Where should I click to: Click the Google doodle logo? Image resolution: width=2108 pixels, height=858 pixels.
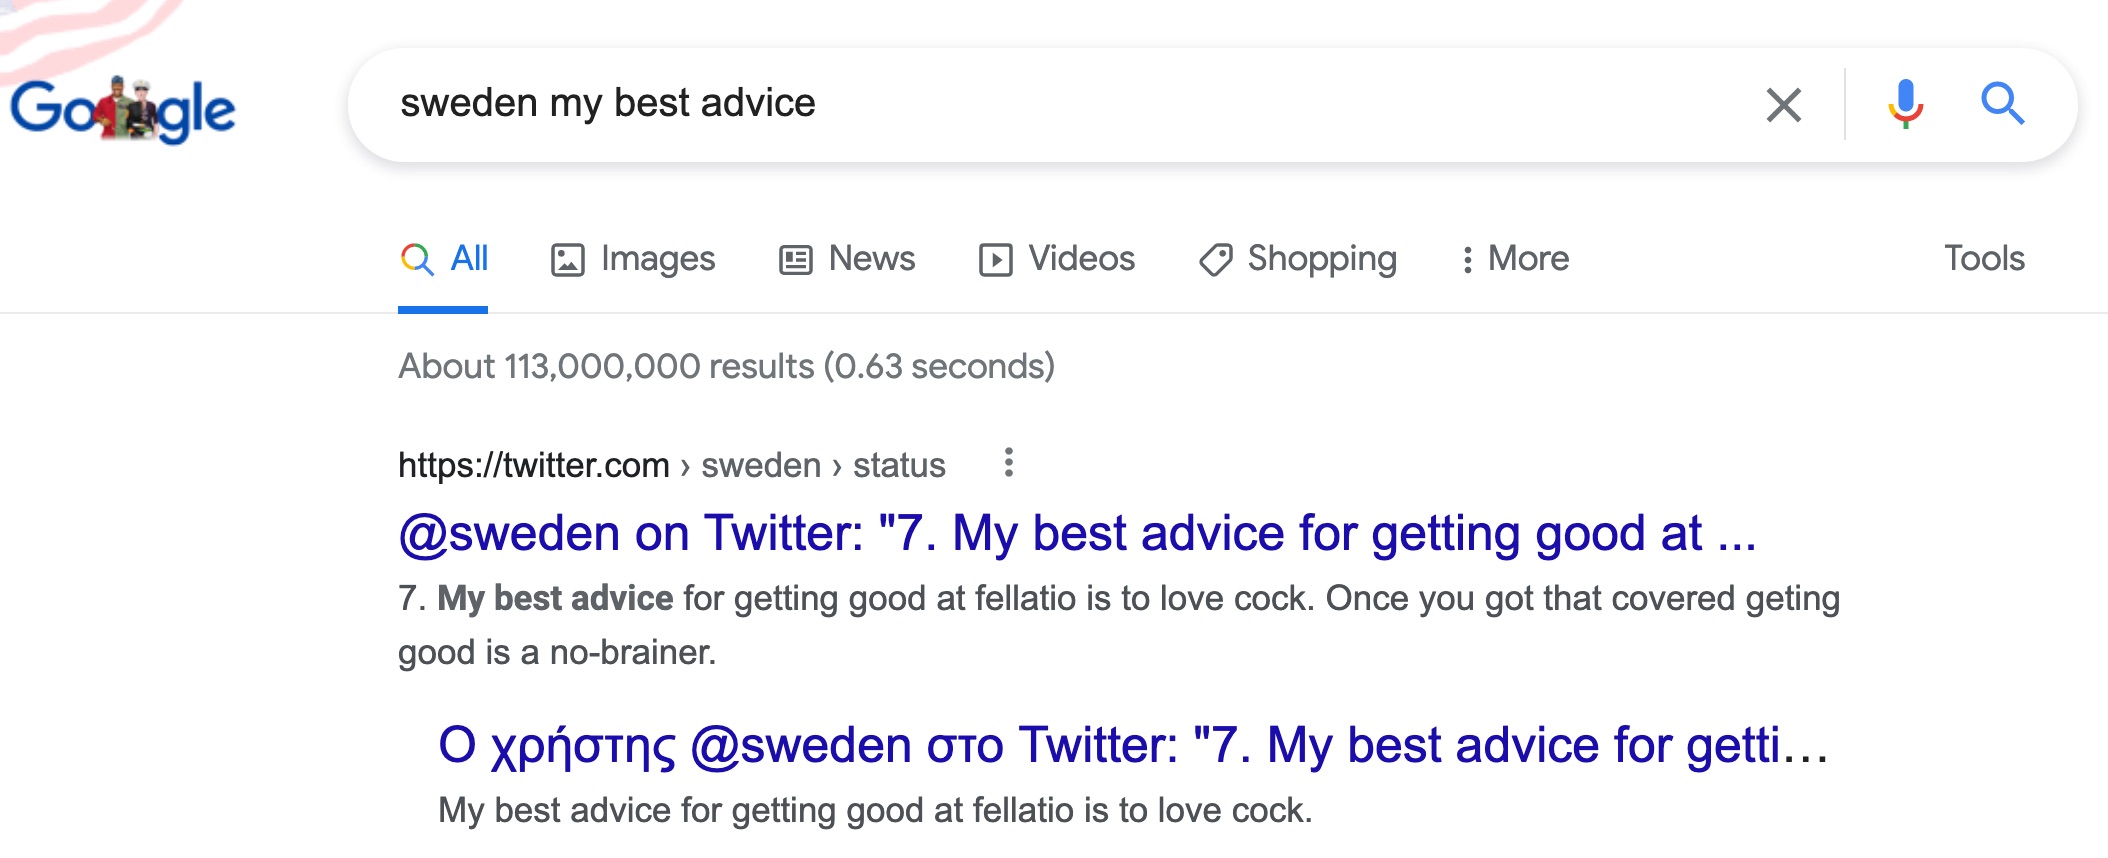tap(123, 108)
